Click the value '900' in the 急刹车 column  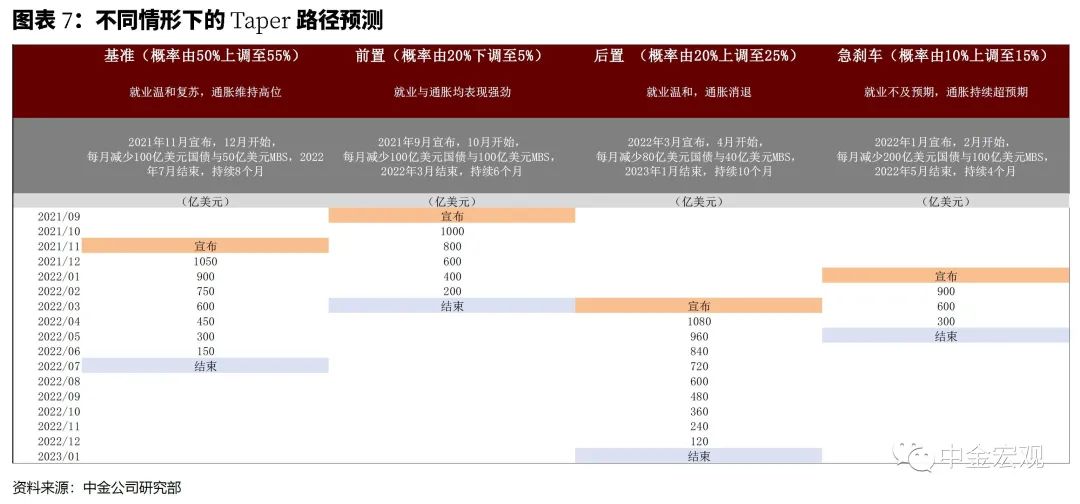(x=946, y=291)
